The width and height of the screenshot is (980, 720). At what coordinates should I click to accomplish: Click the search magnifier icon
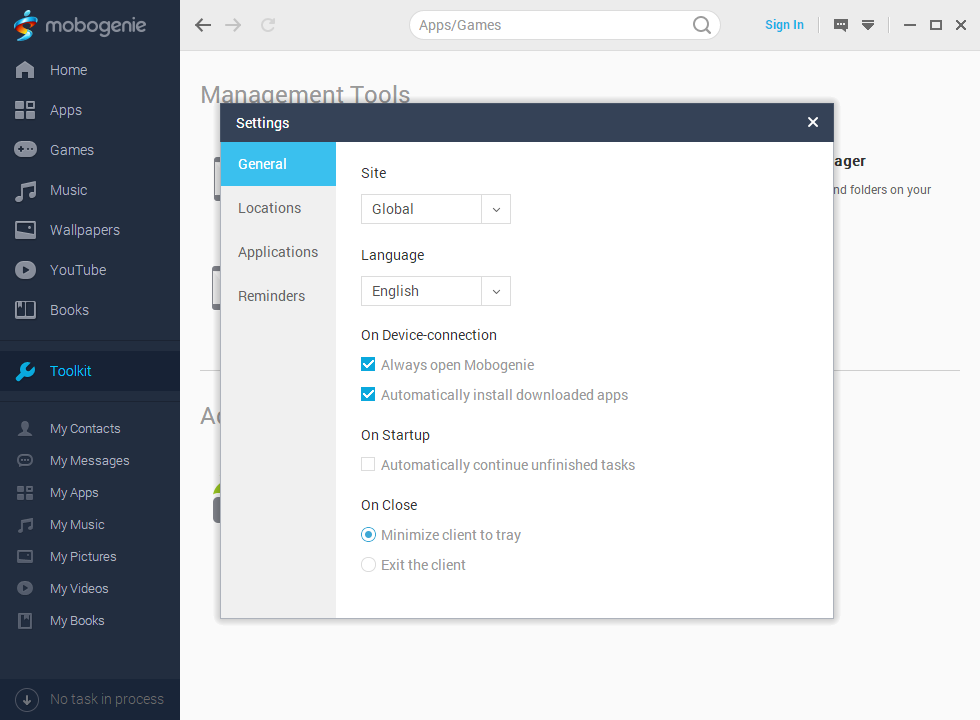pyautogui.click(x=702, y=25)
